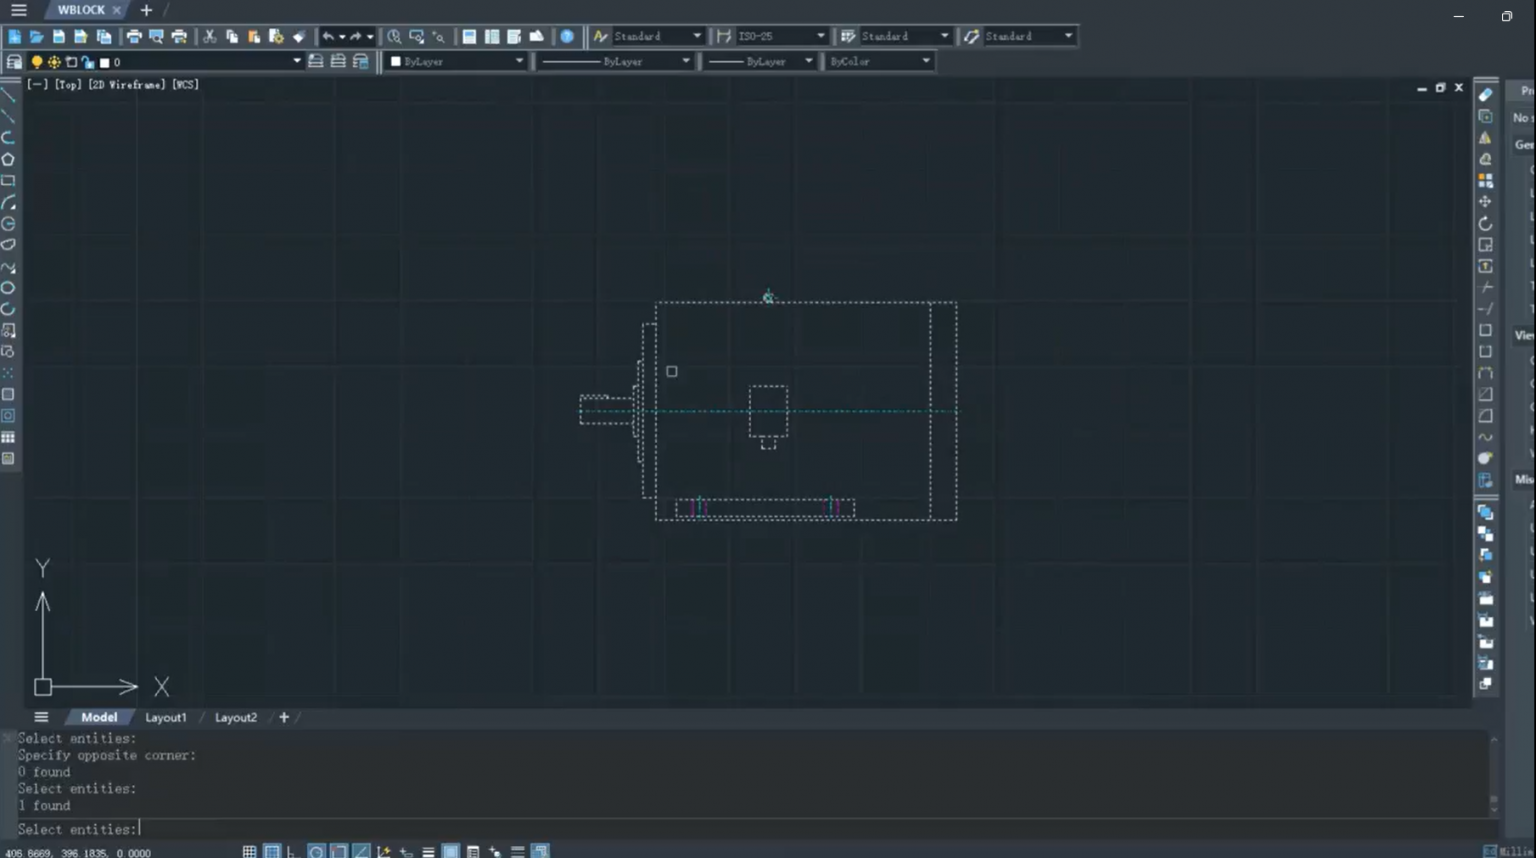Open the Layer Properties Manager icon

click(x=14, y=62)
